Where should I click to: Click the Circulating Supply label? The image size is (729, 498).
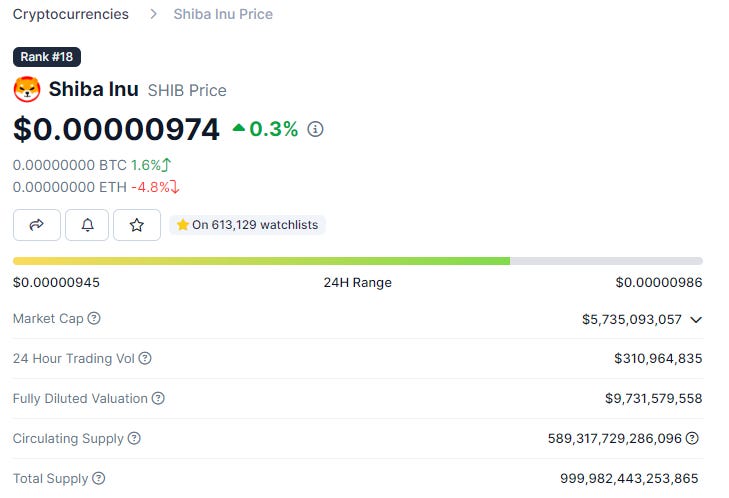68,438
